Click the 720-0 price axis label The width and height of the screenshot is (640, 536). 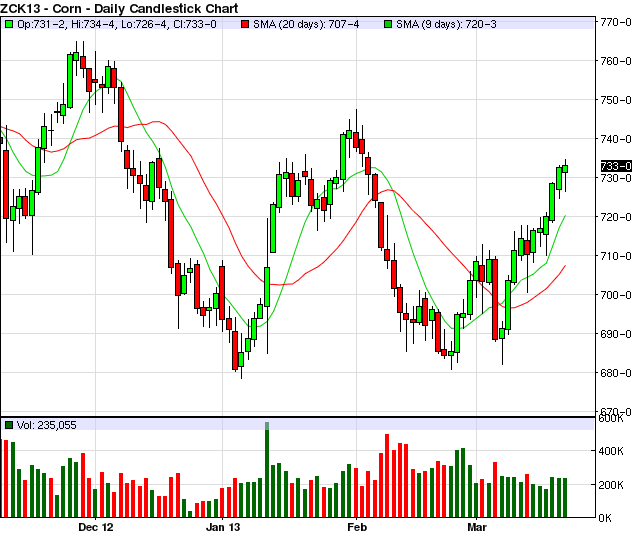click(616, 217)
